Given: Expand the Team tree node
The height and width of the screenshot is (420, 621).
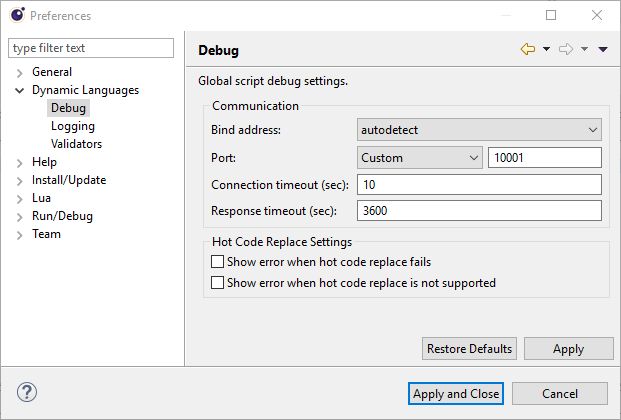Looking at the screenshot, I should tap(19, 235).
